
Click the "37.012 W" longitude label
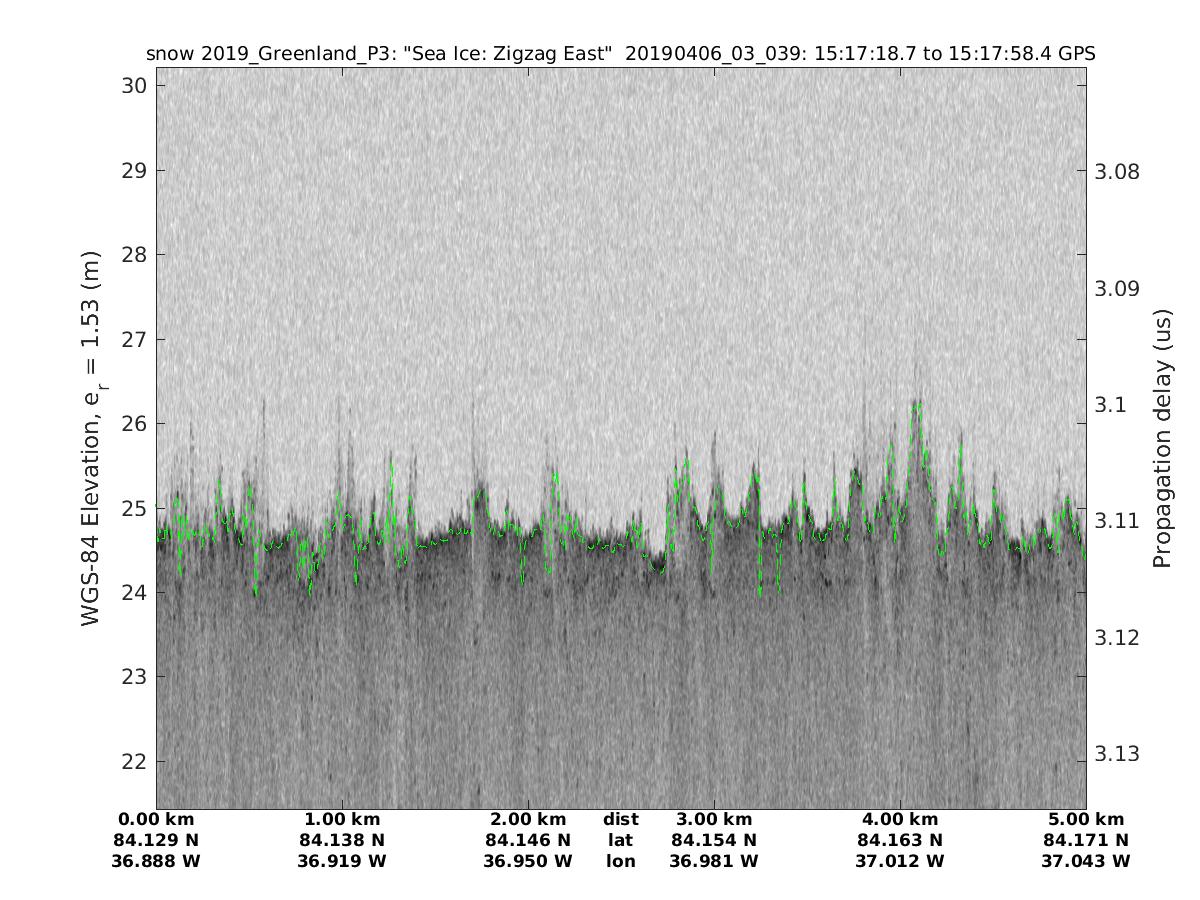pyautogui.click(x=900, y=861)
